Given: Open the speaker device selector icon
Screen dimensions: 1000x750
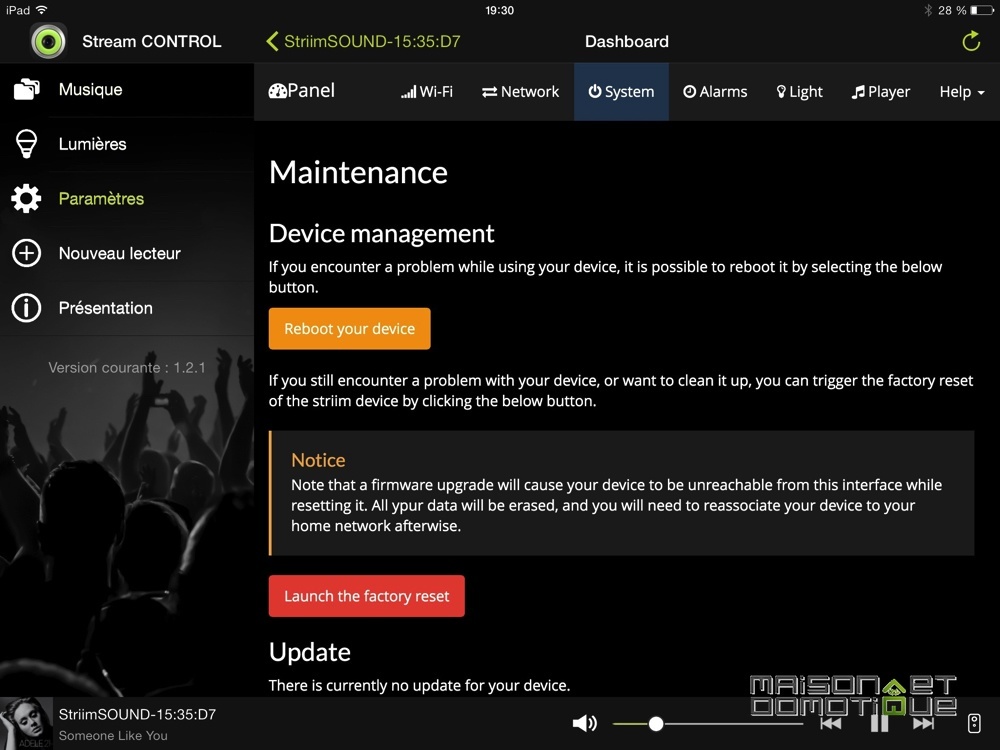Looking at the screenshot, I should (974, 723).
